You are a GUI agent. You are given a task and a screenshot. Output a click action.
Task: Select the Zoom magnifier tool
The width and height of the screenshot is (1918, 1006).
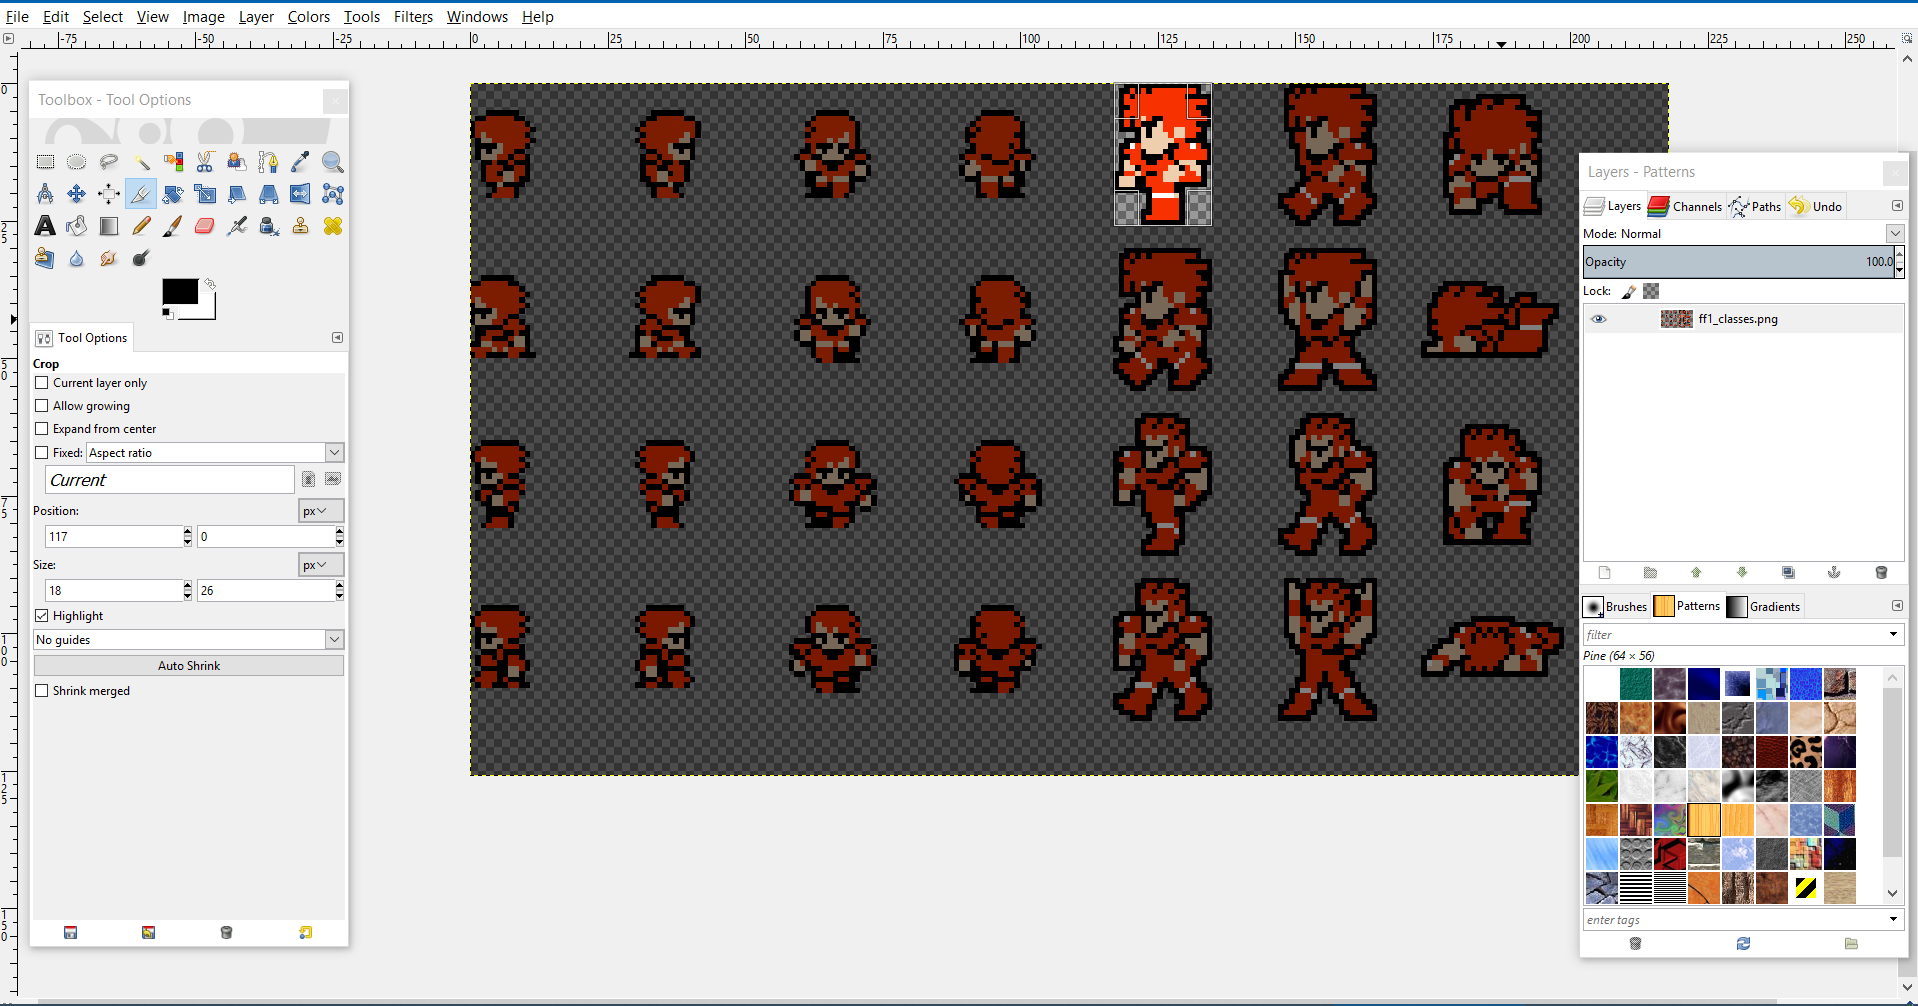coord(333,162)
